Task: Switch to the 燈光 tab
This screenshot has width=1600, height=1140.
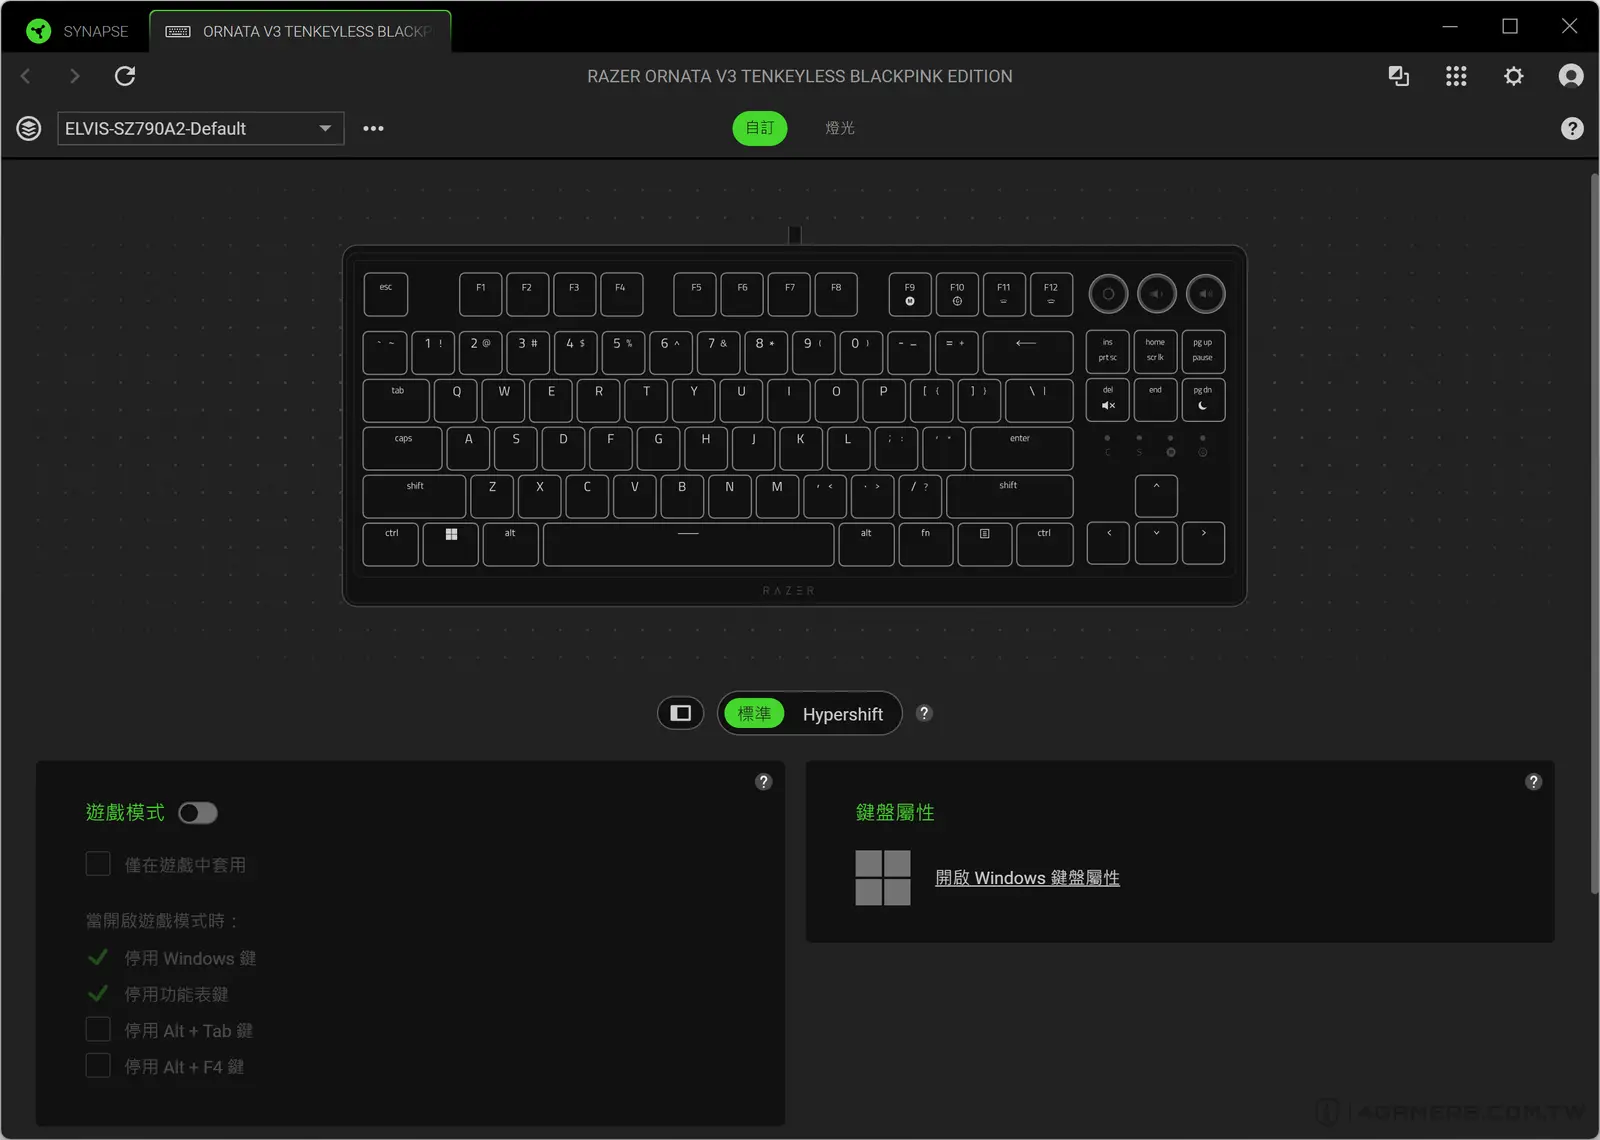Action: [x=840, y=128]
